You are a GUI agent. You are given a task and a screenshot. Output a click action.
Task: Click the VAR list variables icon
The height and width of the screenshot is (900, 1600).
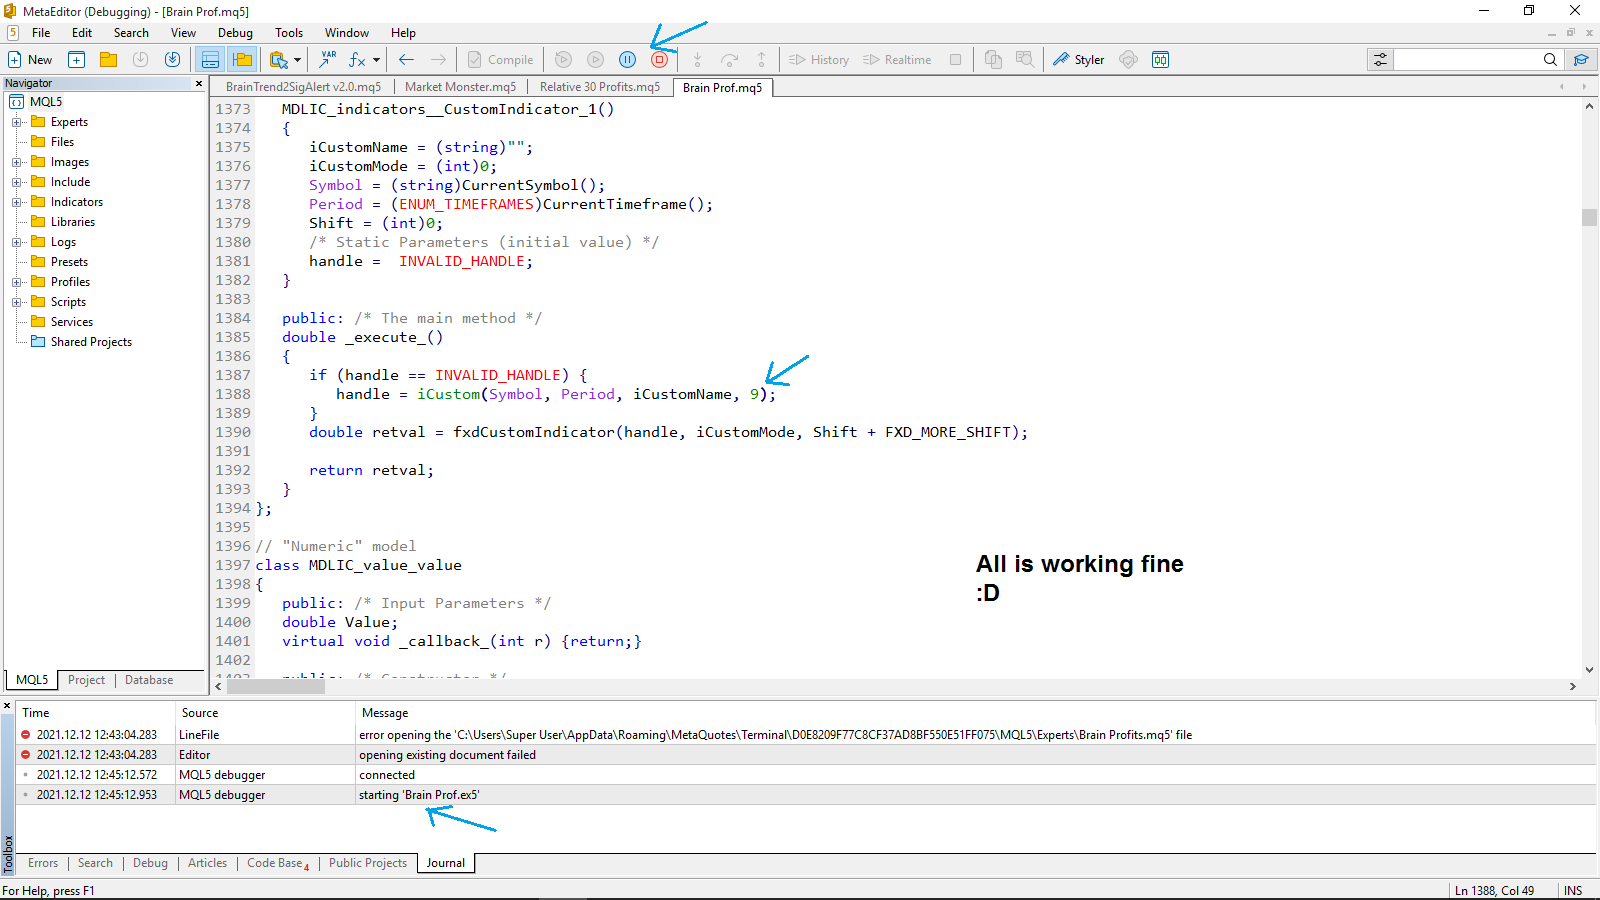click(327, 59)
